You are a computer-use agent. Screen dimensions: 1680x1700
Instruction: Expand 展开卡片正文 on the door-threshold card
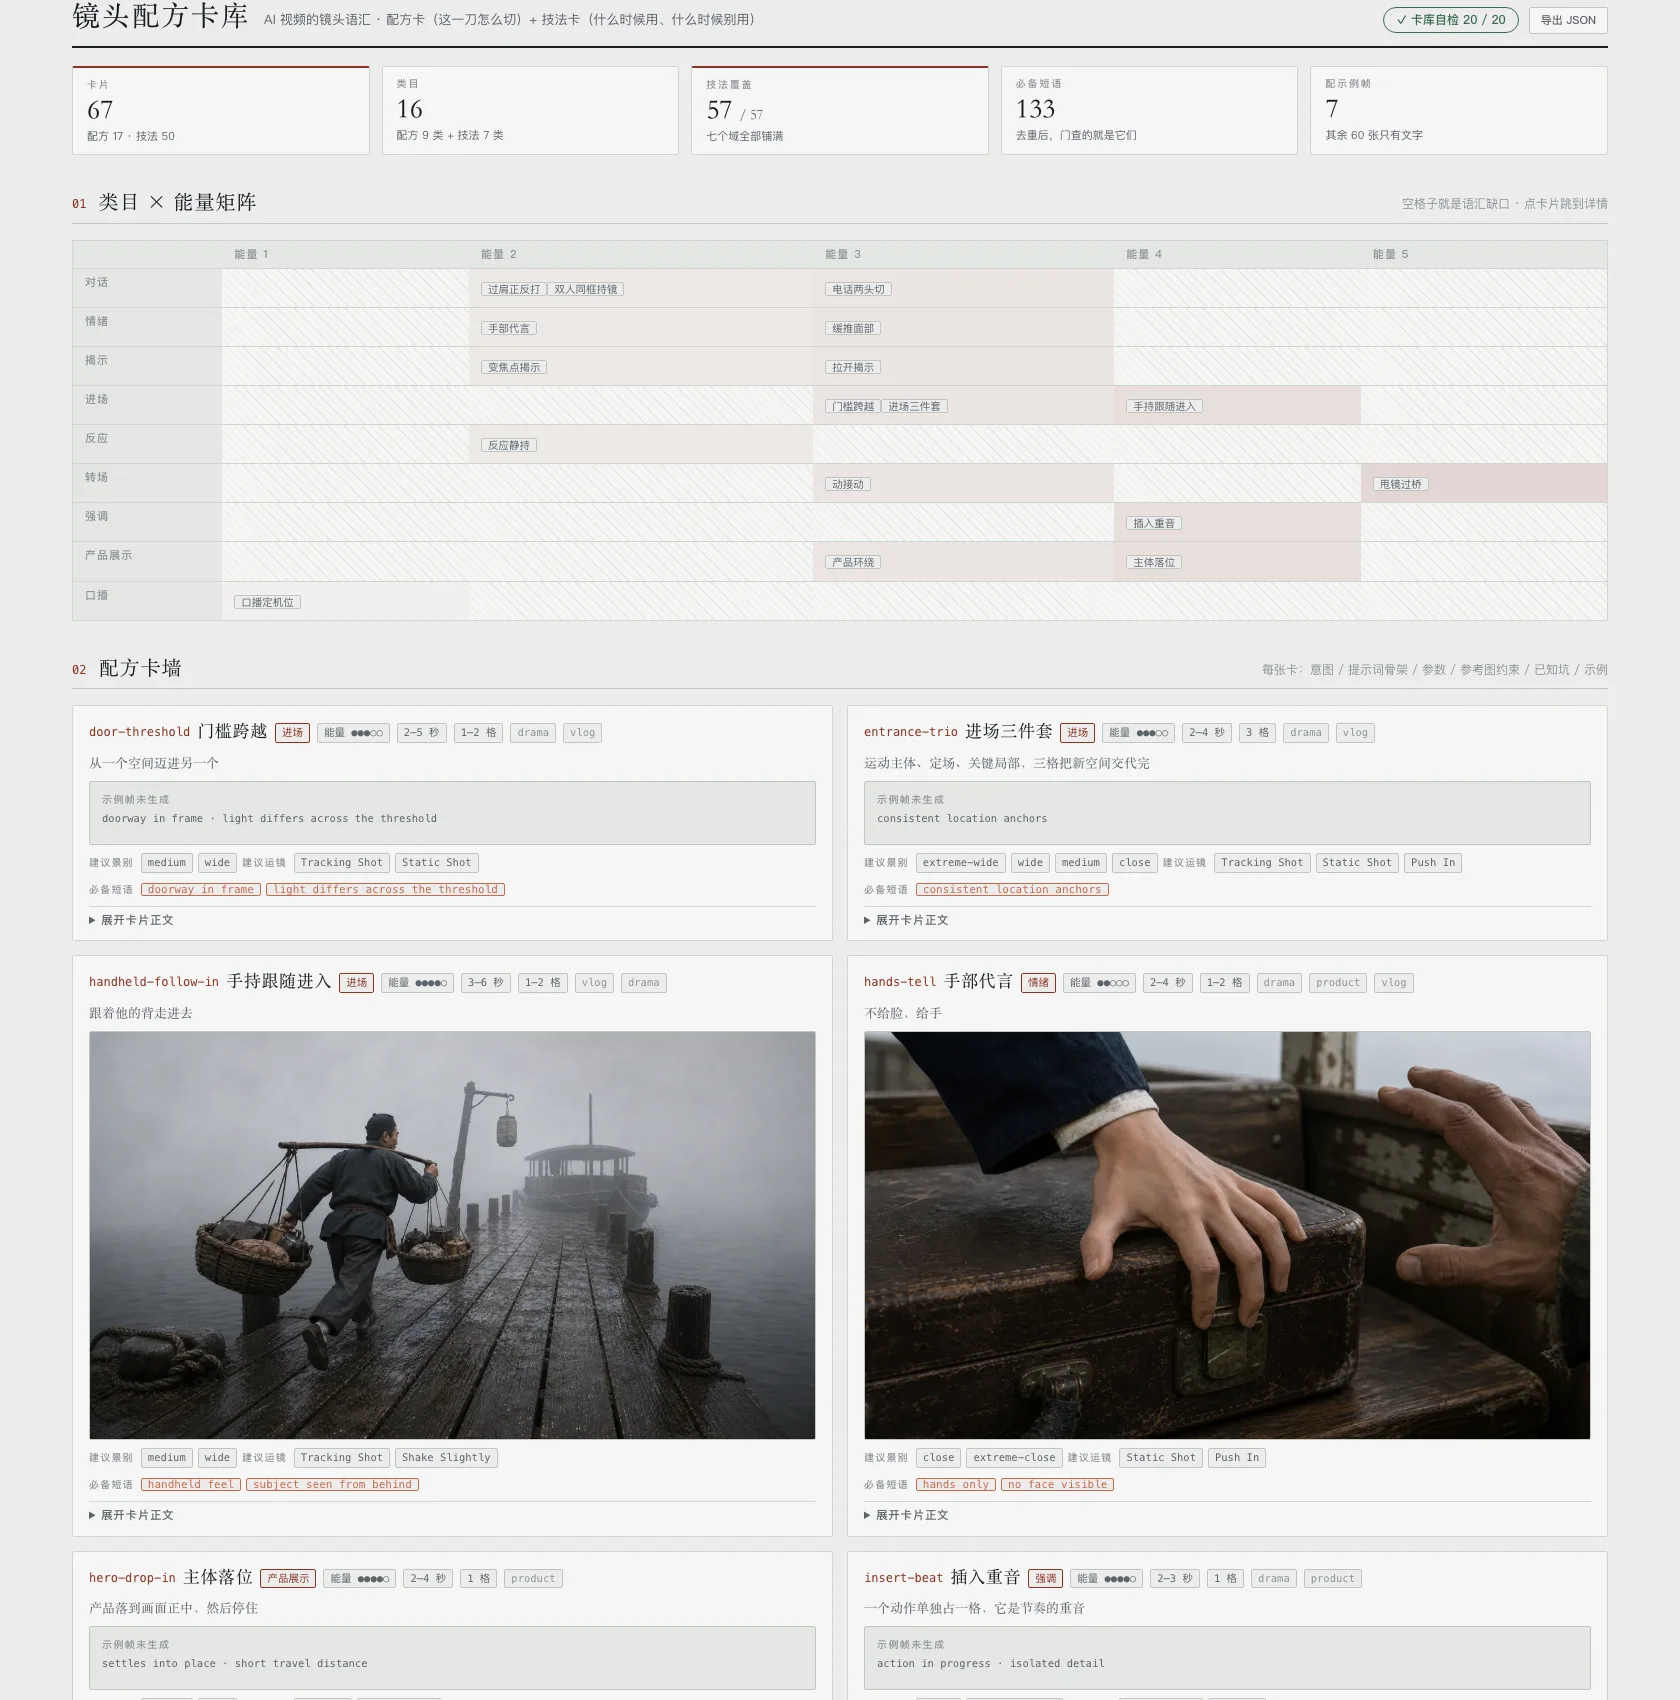131,920
